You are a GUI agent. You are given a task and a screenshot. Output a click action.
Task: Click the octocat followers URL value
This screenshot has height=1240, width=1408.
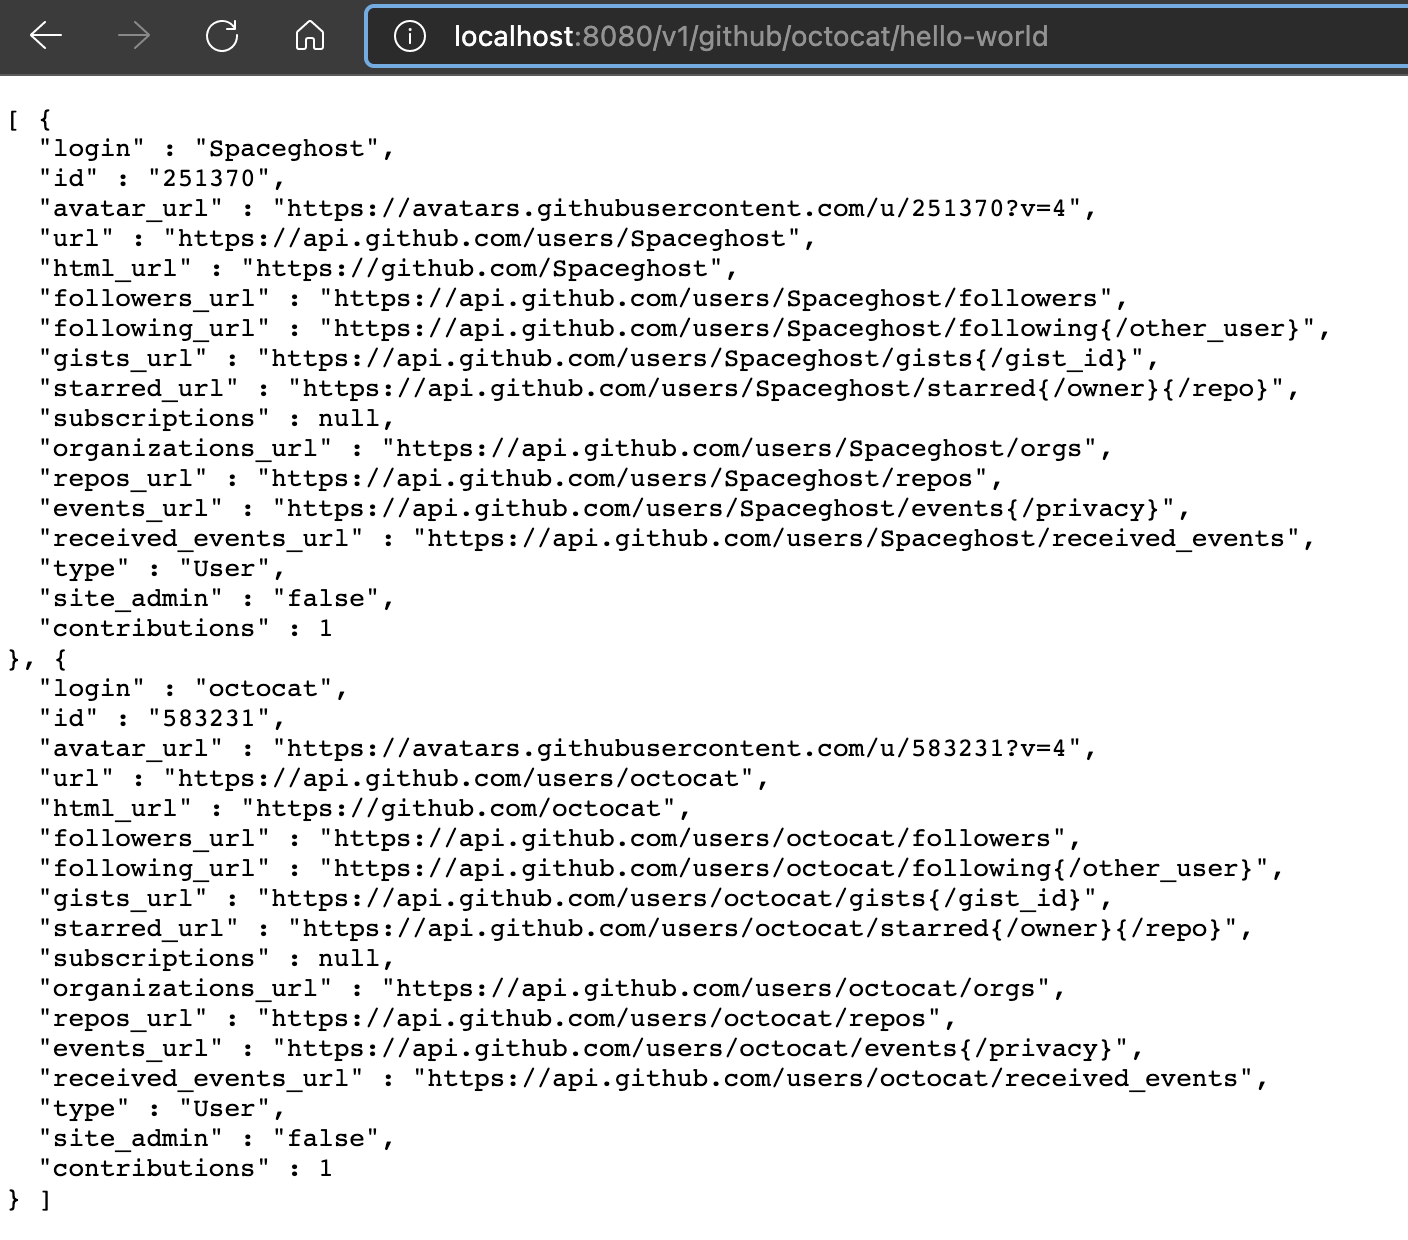point(693,839)
